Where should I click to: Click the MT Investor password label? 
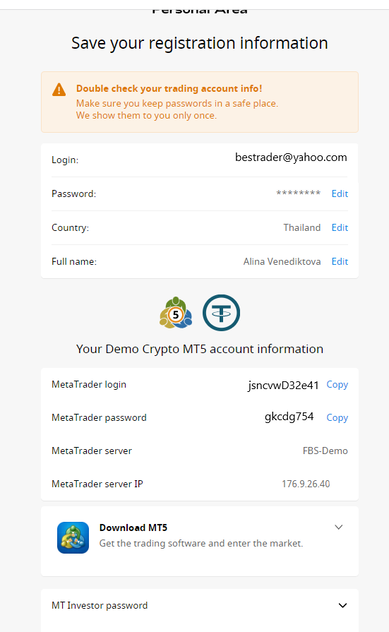pyautogui.click(x=100, y=605)
